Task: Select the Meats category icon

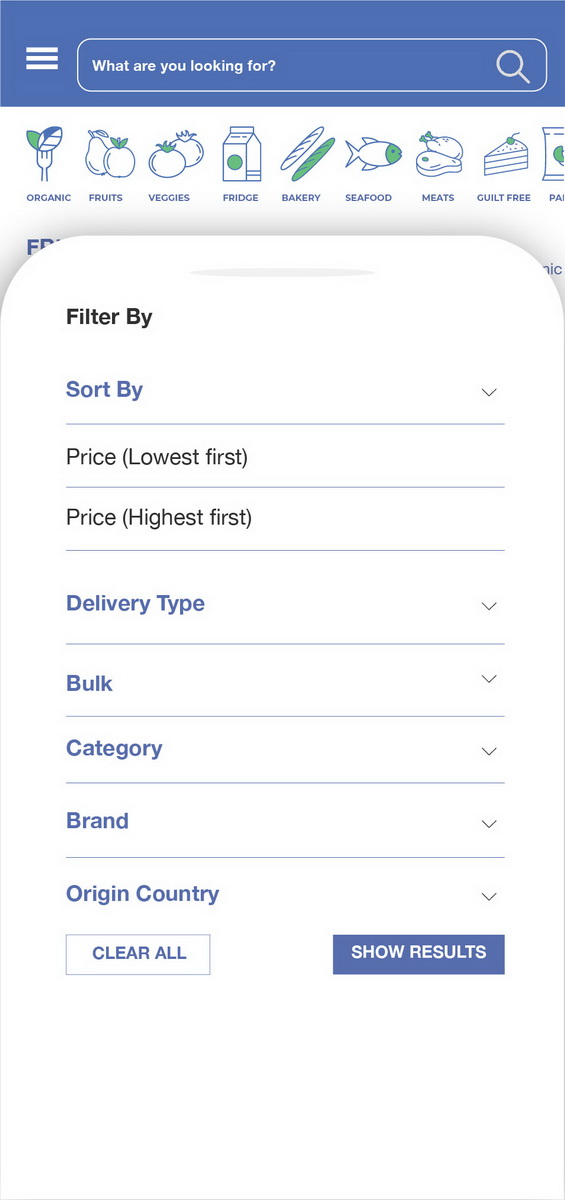Action: [x=438, y=164]
